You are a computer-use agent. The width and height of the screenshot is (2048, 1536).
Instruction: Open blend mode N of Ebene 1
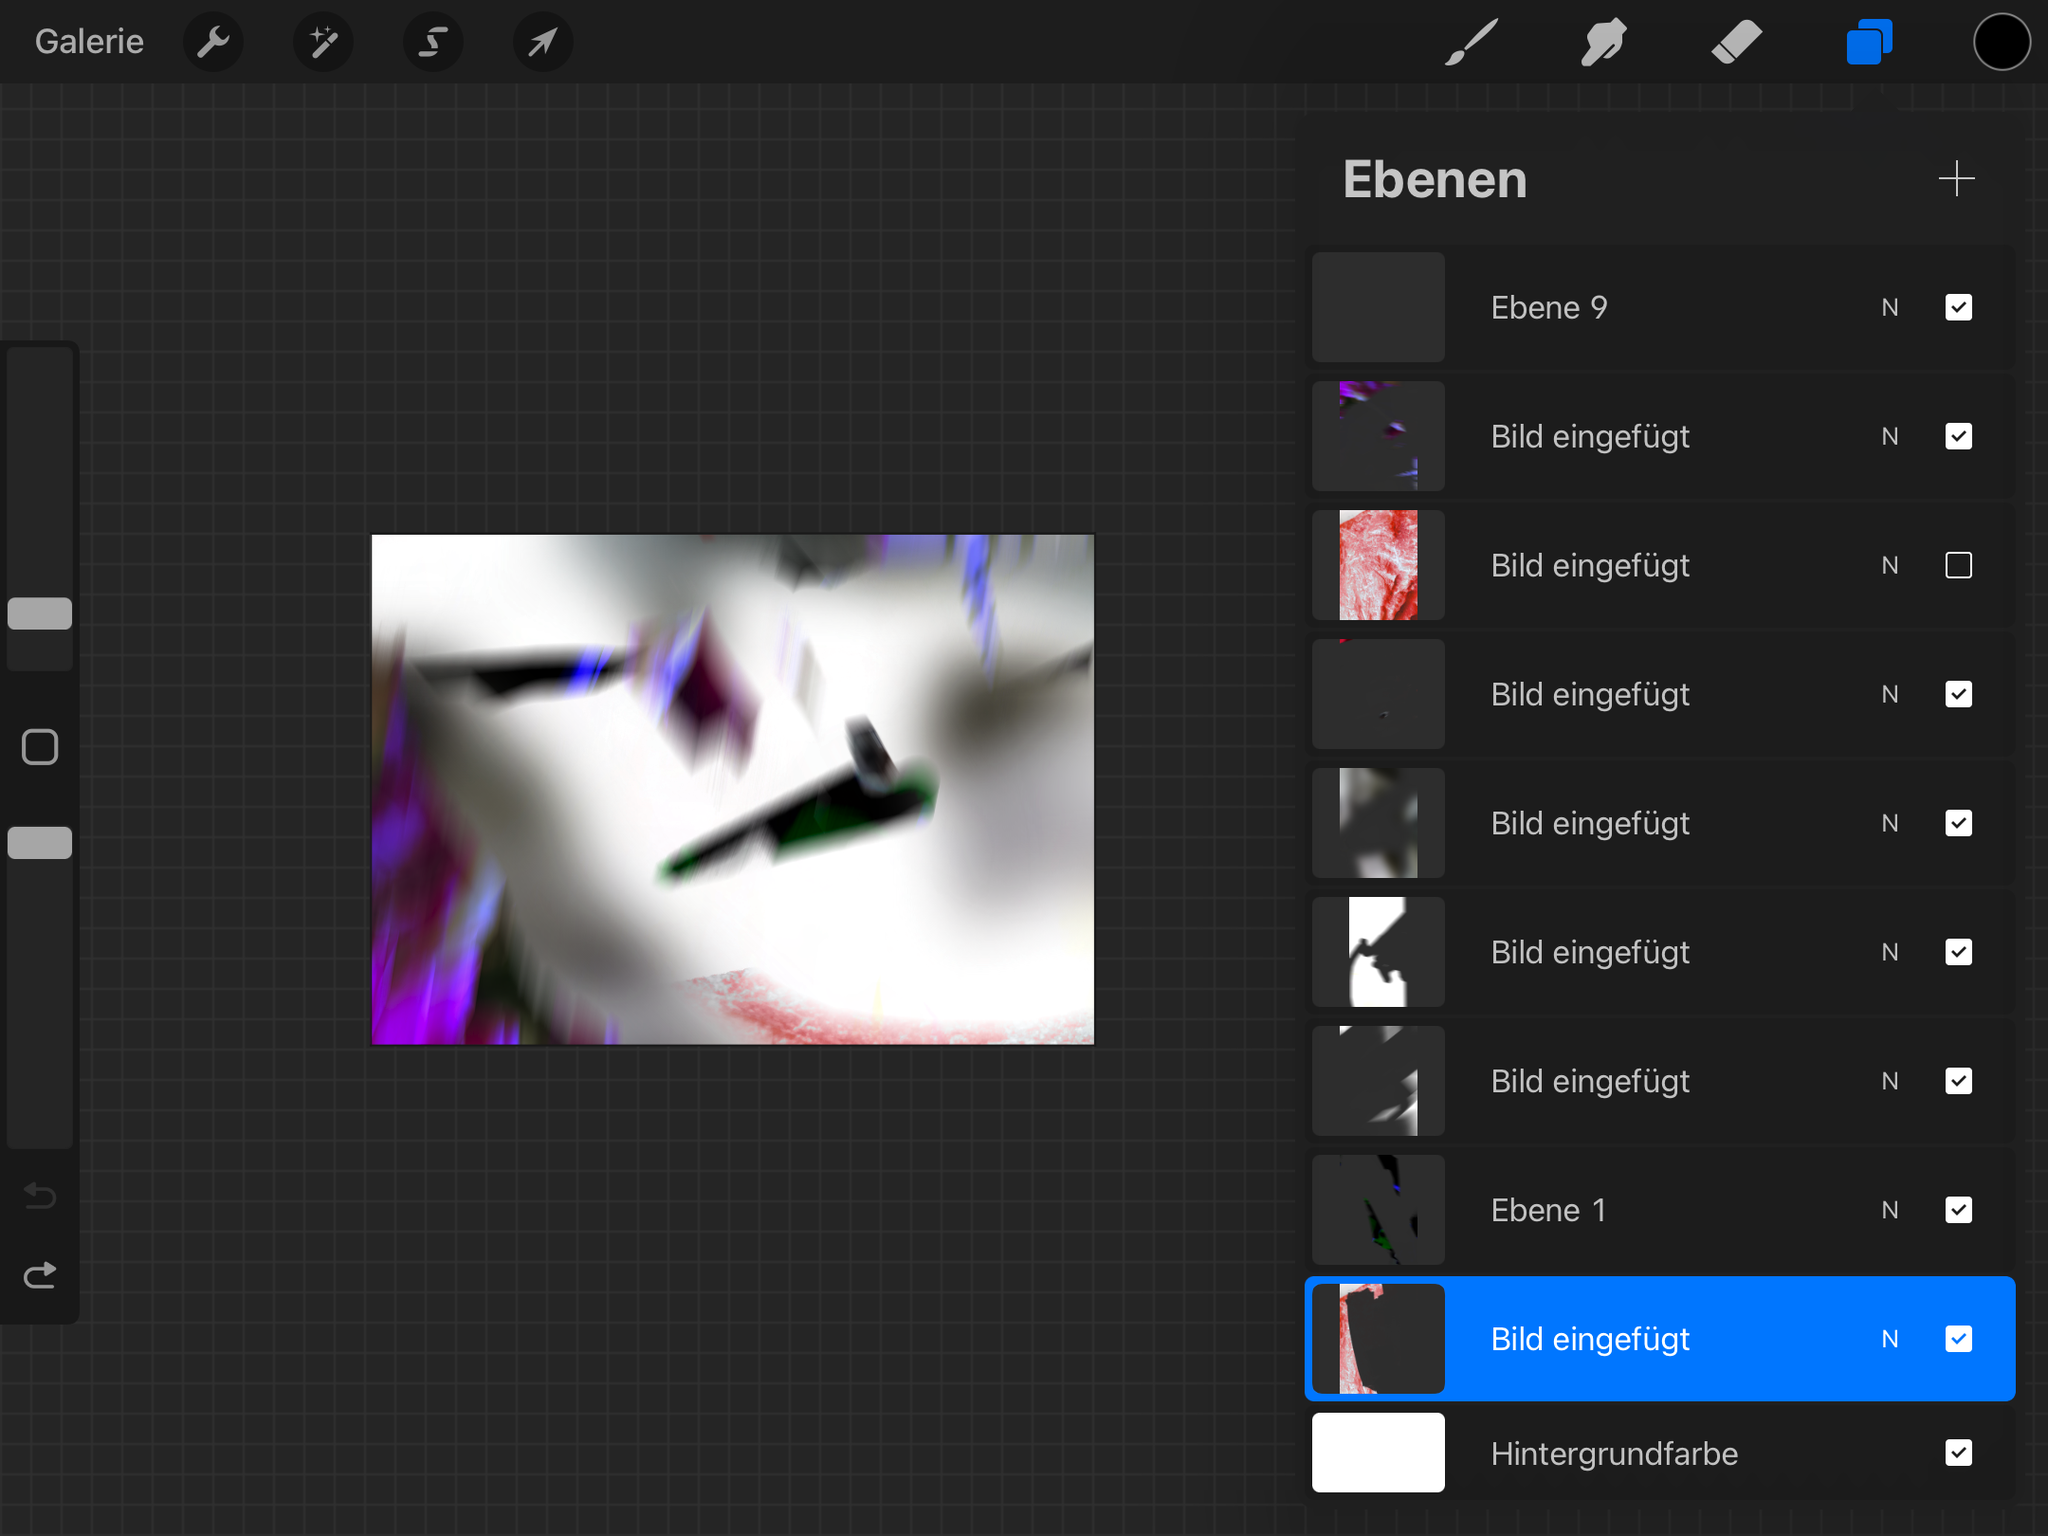(x=1889, y=1210)
